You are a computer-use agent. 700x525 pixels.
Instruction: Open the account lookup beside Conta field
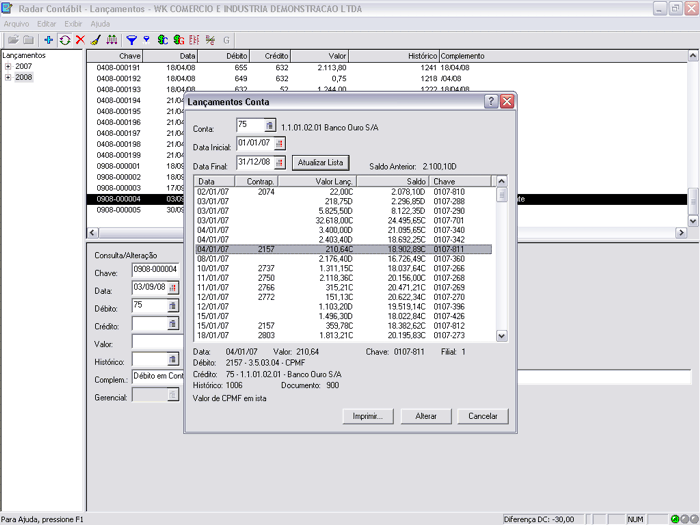270,125
